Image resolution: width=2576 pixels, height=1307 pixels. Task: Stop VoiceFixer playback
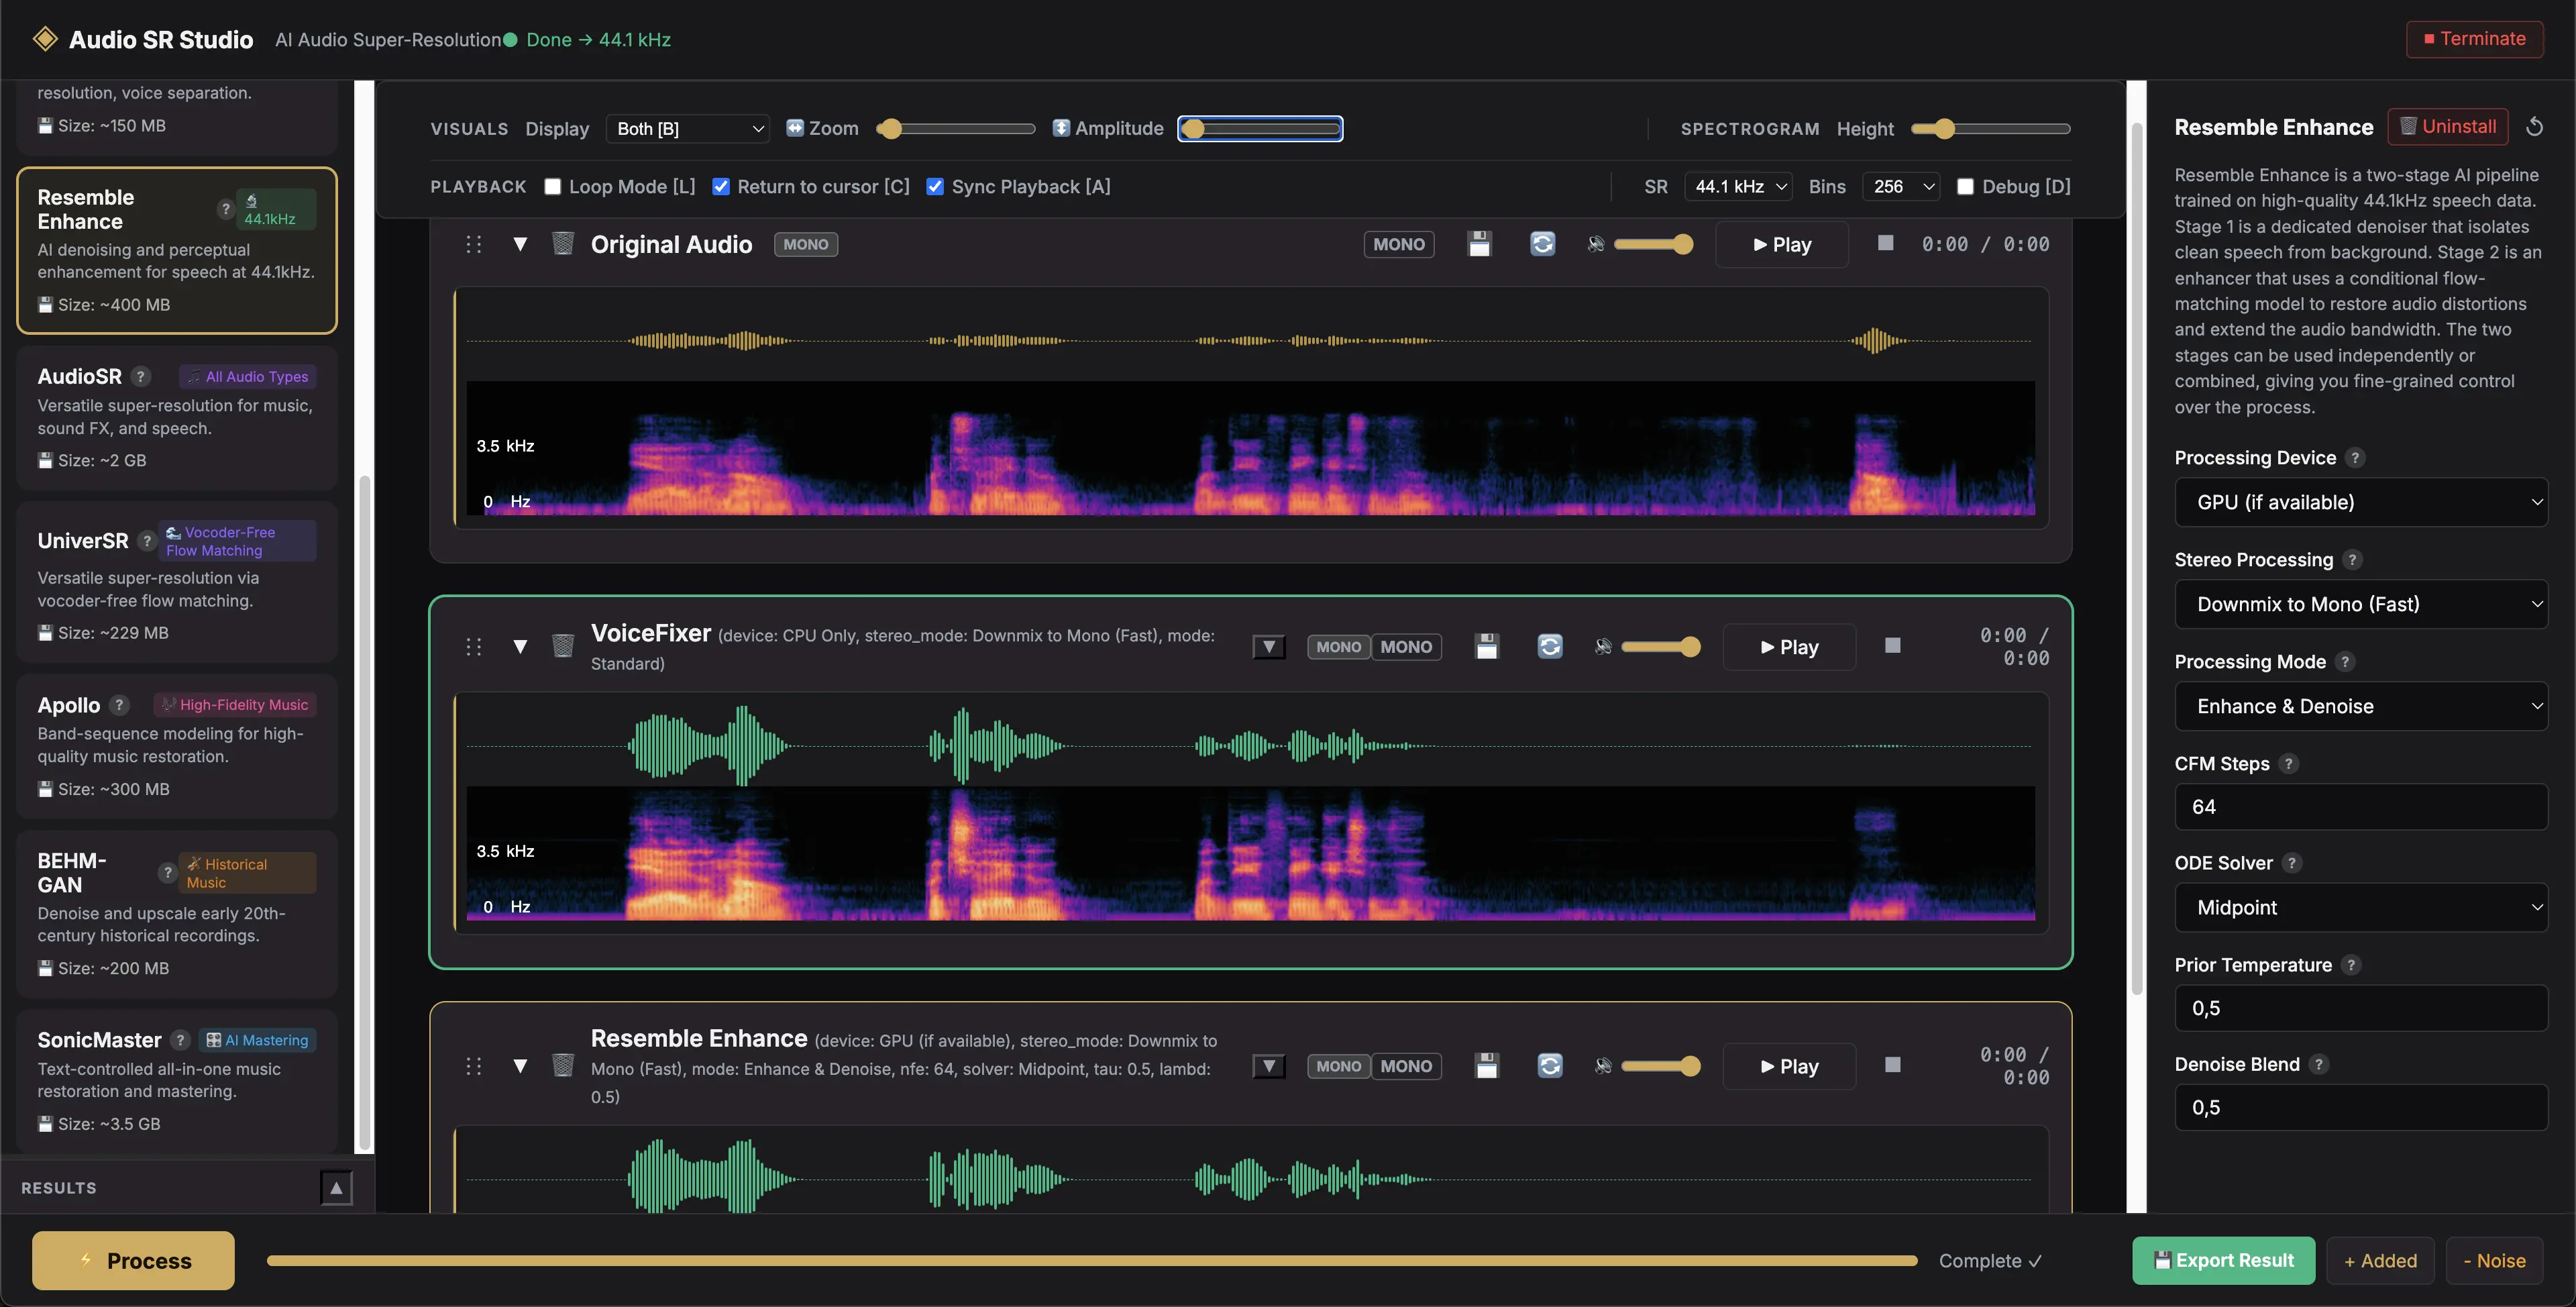point(1892,646)
